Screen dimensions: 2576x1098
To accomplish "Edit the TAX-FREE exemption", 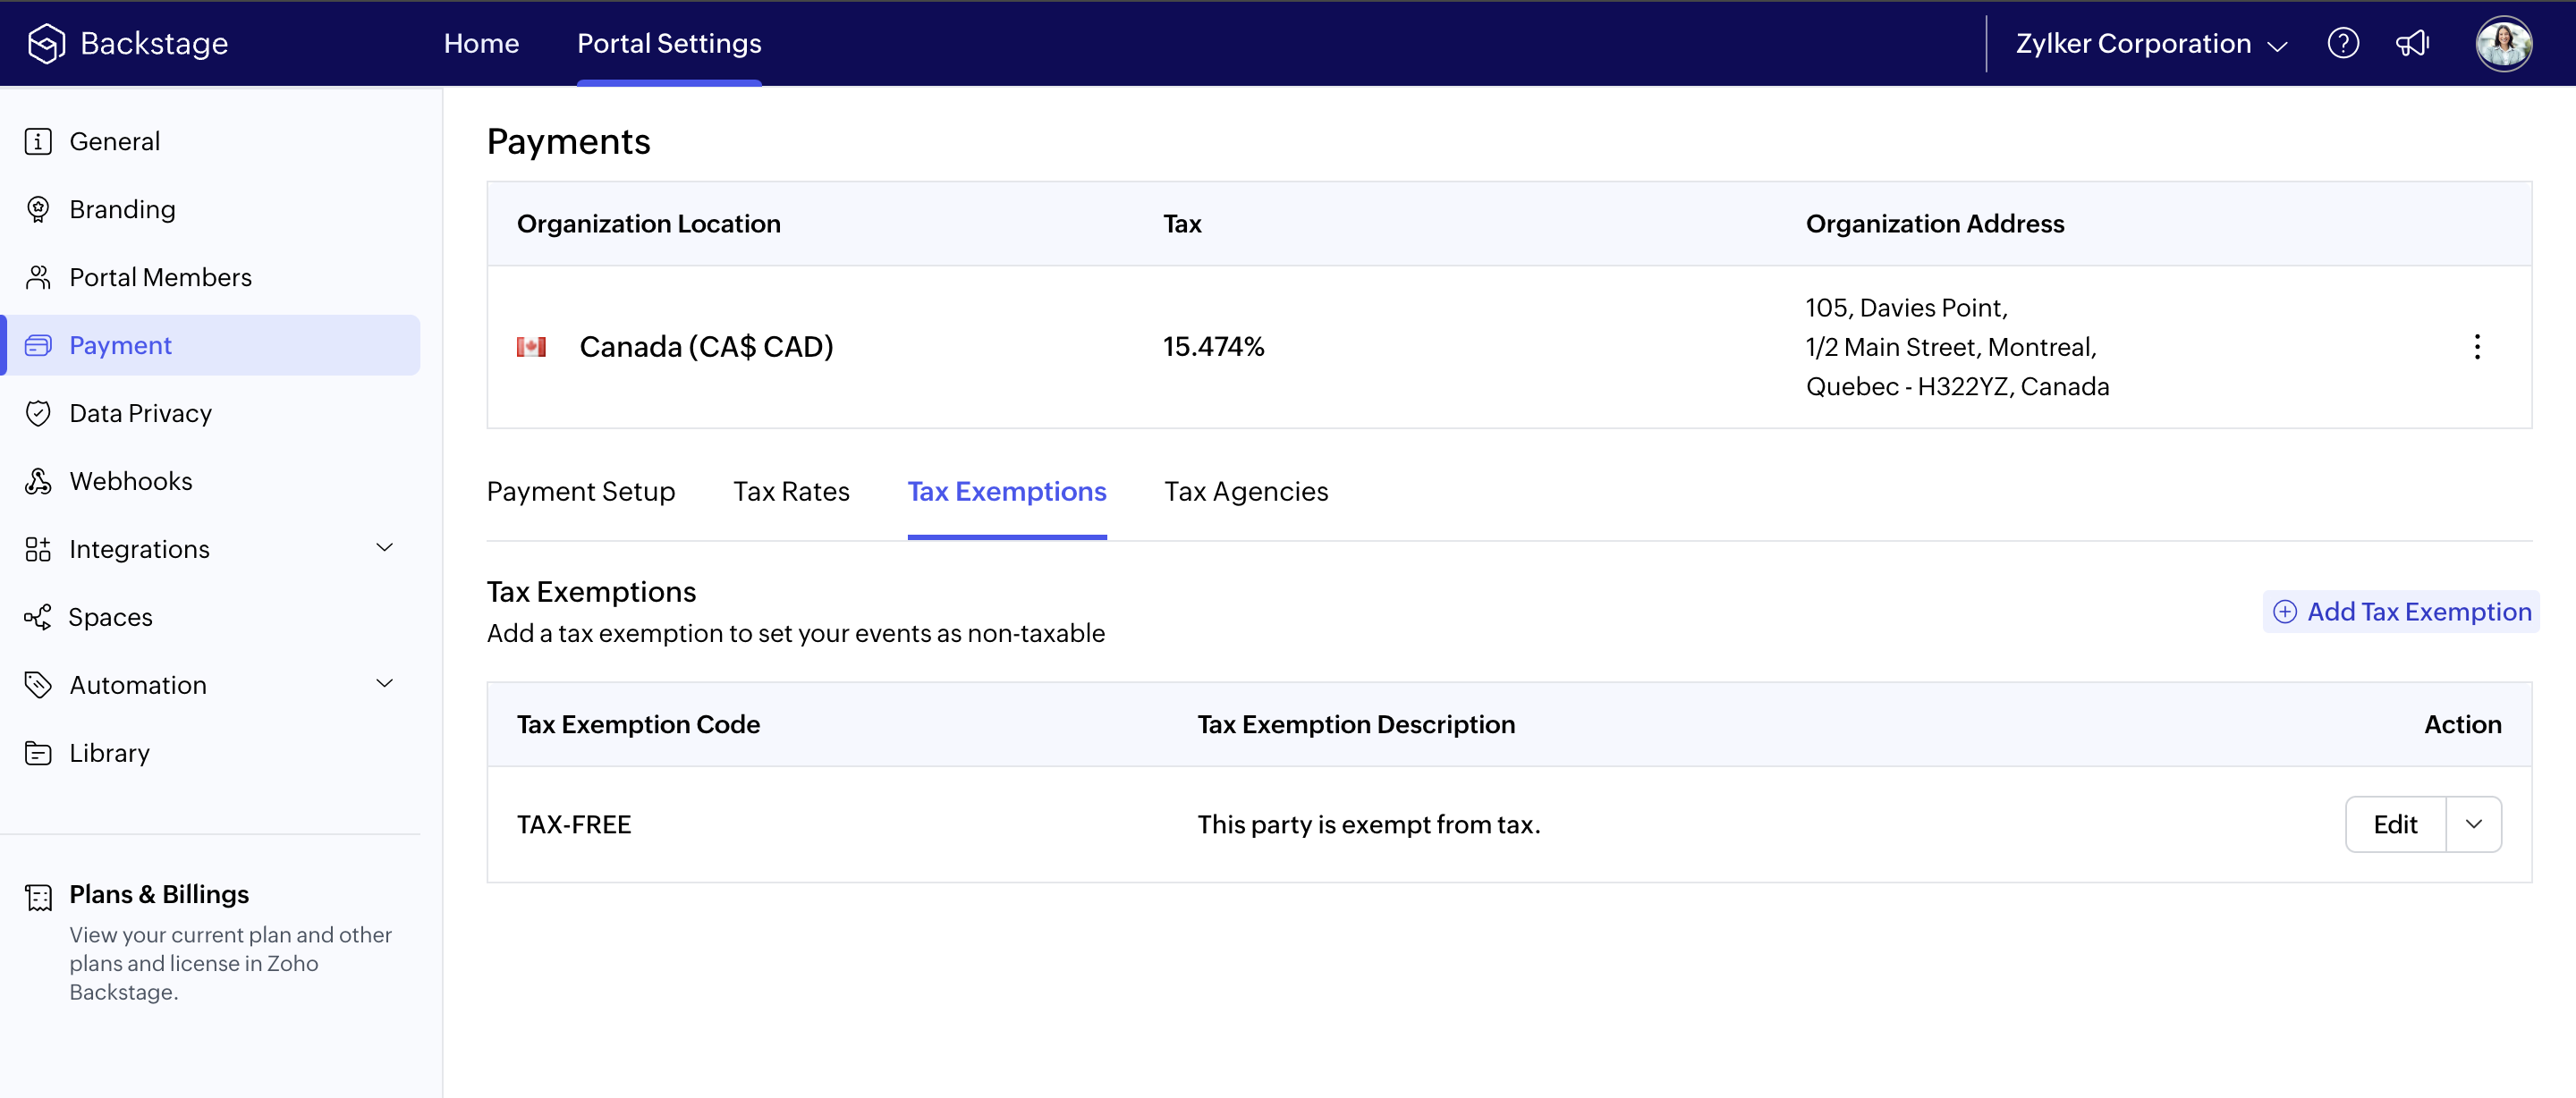I will pyautogui.click(x=2395, y=824).
